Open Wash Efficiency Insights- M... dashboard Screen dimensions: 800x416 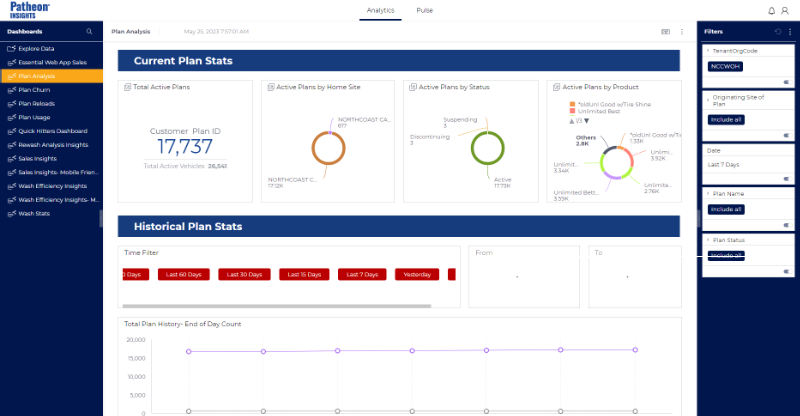[52, 200]
